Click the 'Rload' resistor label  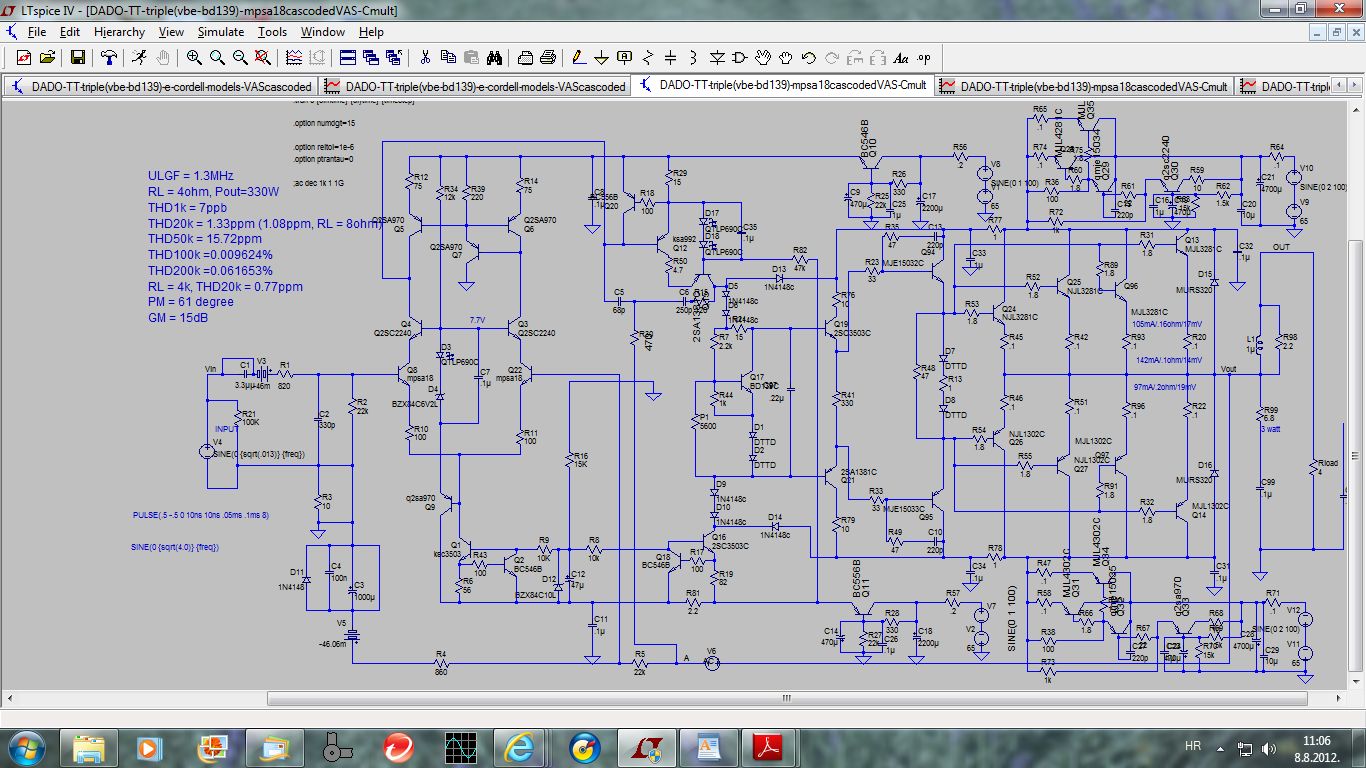(x=1327, y=463)
